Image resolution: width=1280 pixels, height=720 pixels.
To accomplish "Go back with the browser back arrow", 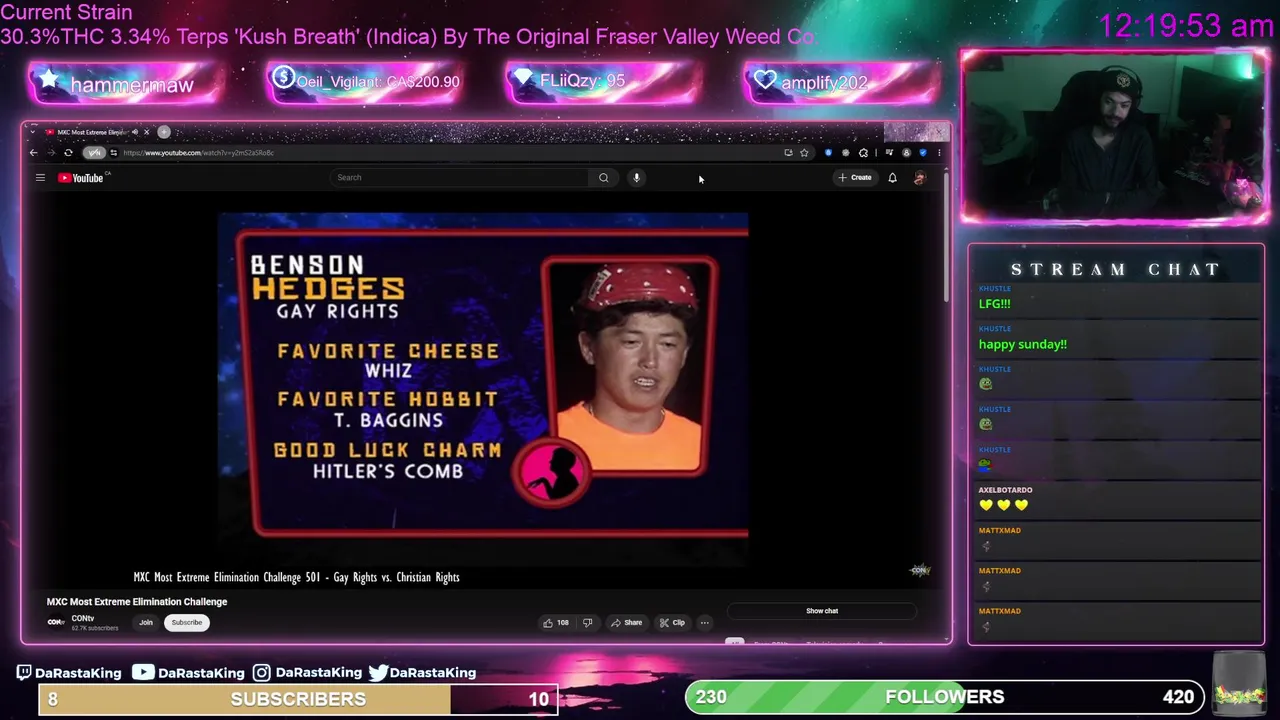I will coord(33,153).
